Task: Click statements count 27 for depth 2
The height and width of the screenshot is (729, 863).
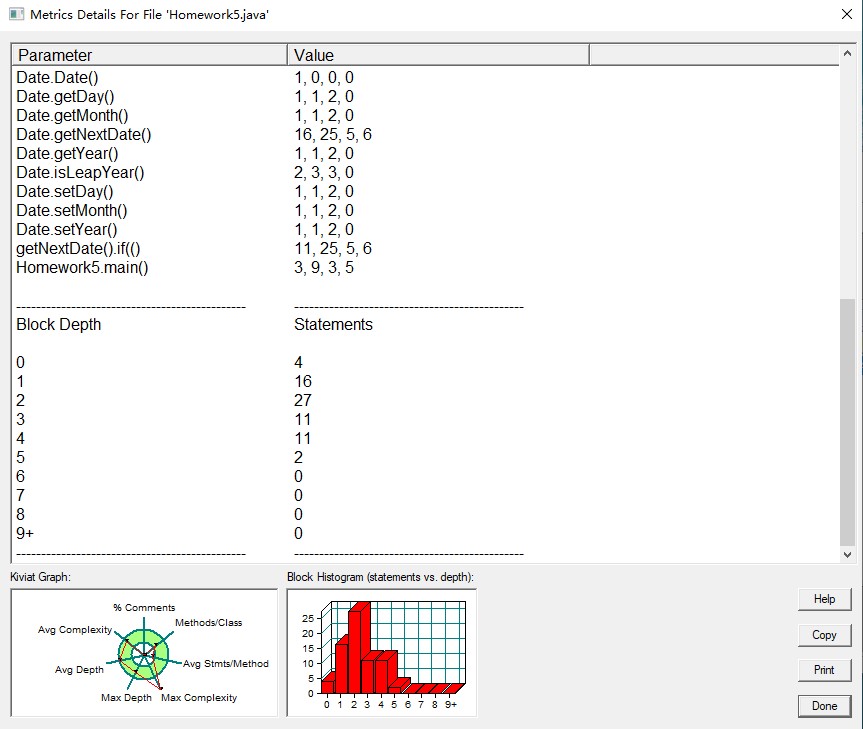Action: 303,401
